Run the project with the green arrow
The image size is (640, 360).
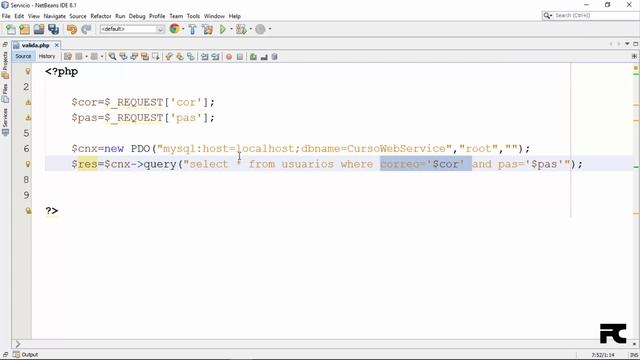223,29
